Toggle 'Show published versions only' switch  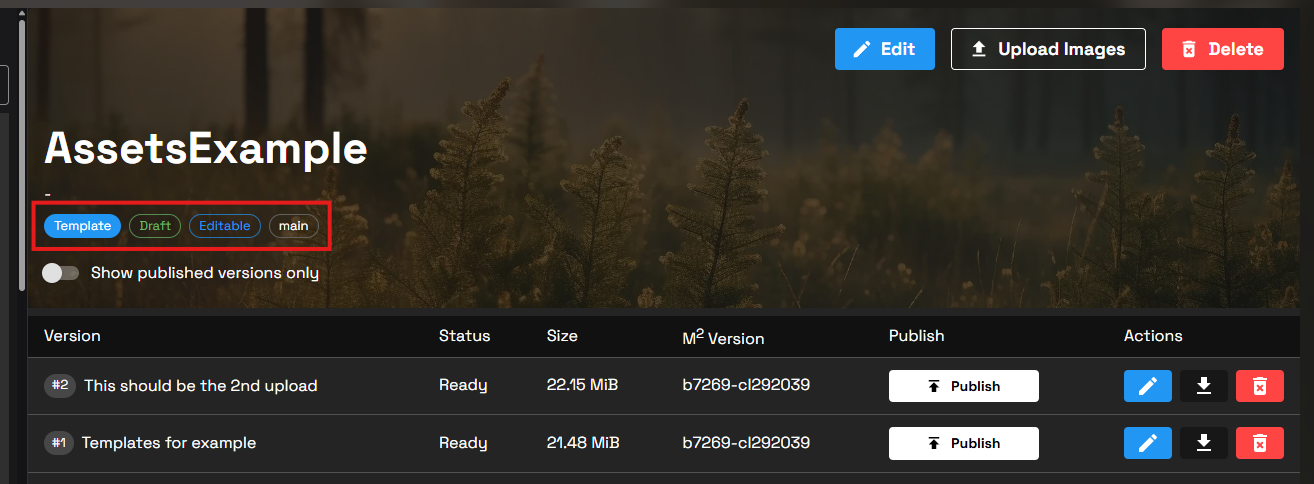click(x=61, y=273)
